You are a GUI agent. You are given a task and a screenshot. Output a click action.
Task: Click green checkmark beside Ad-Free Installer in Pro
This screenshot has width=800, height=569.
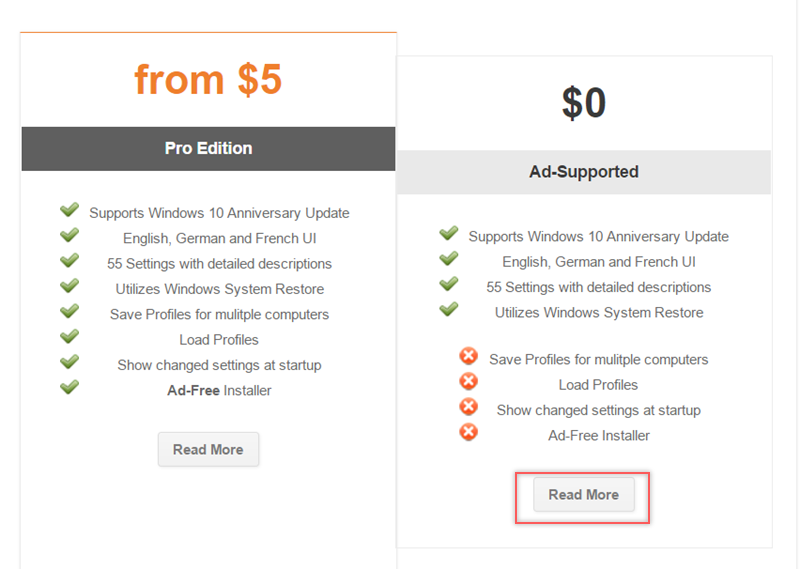[x=69, y=388]
